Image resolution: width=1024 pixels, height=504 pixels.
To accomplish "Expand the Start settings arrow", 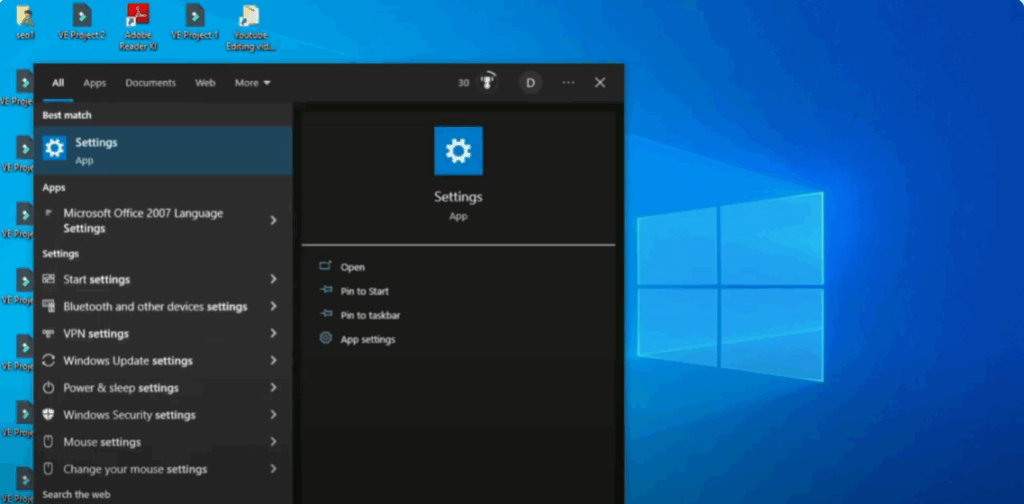I will click(x=273, y=280).
